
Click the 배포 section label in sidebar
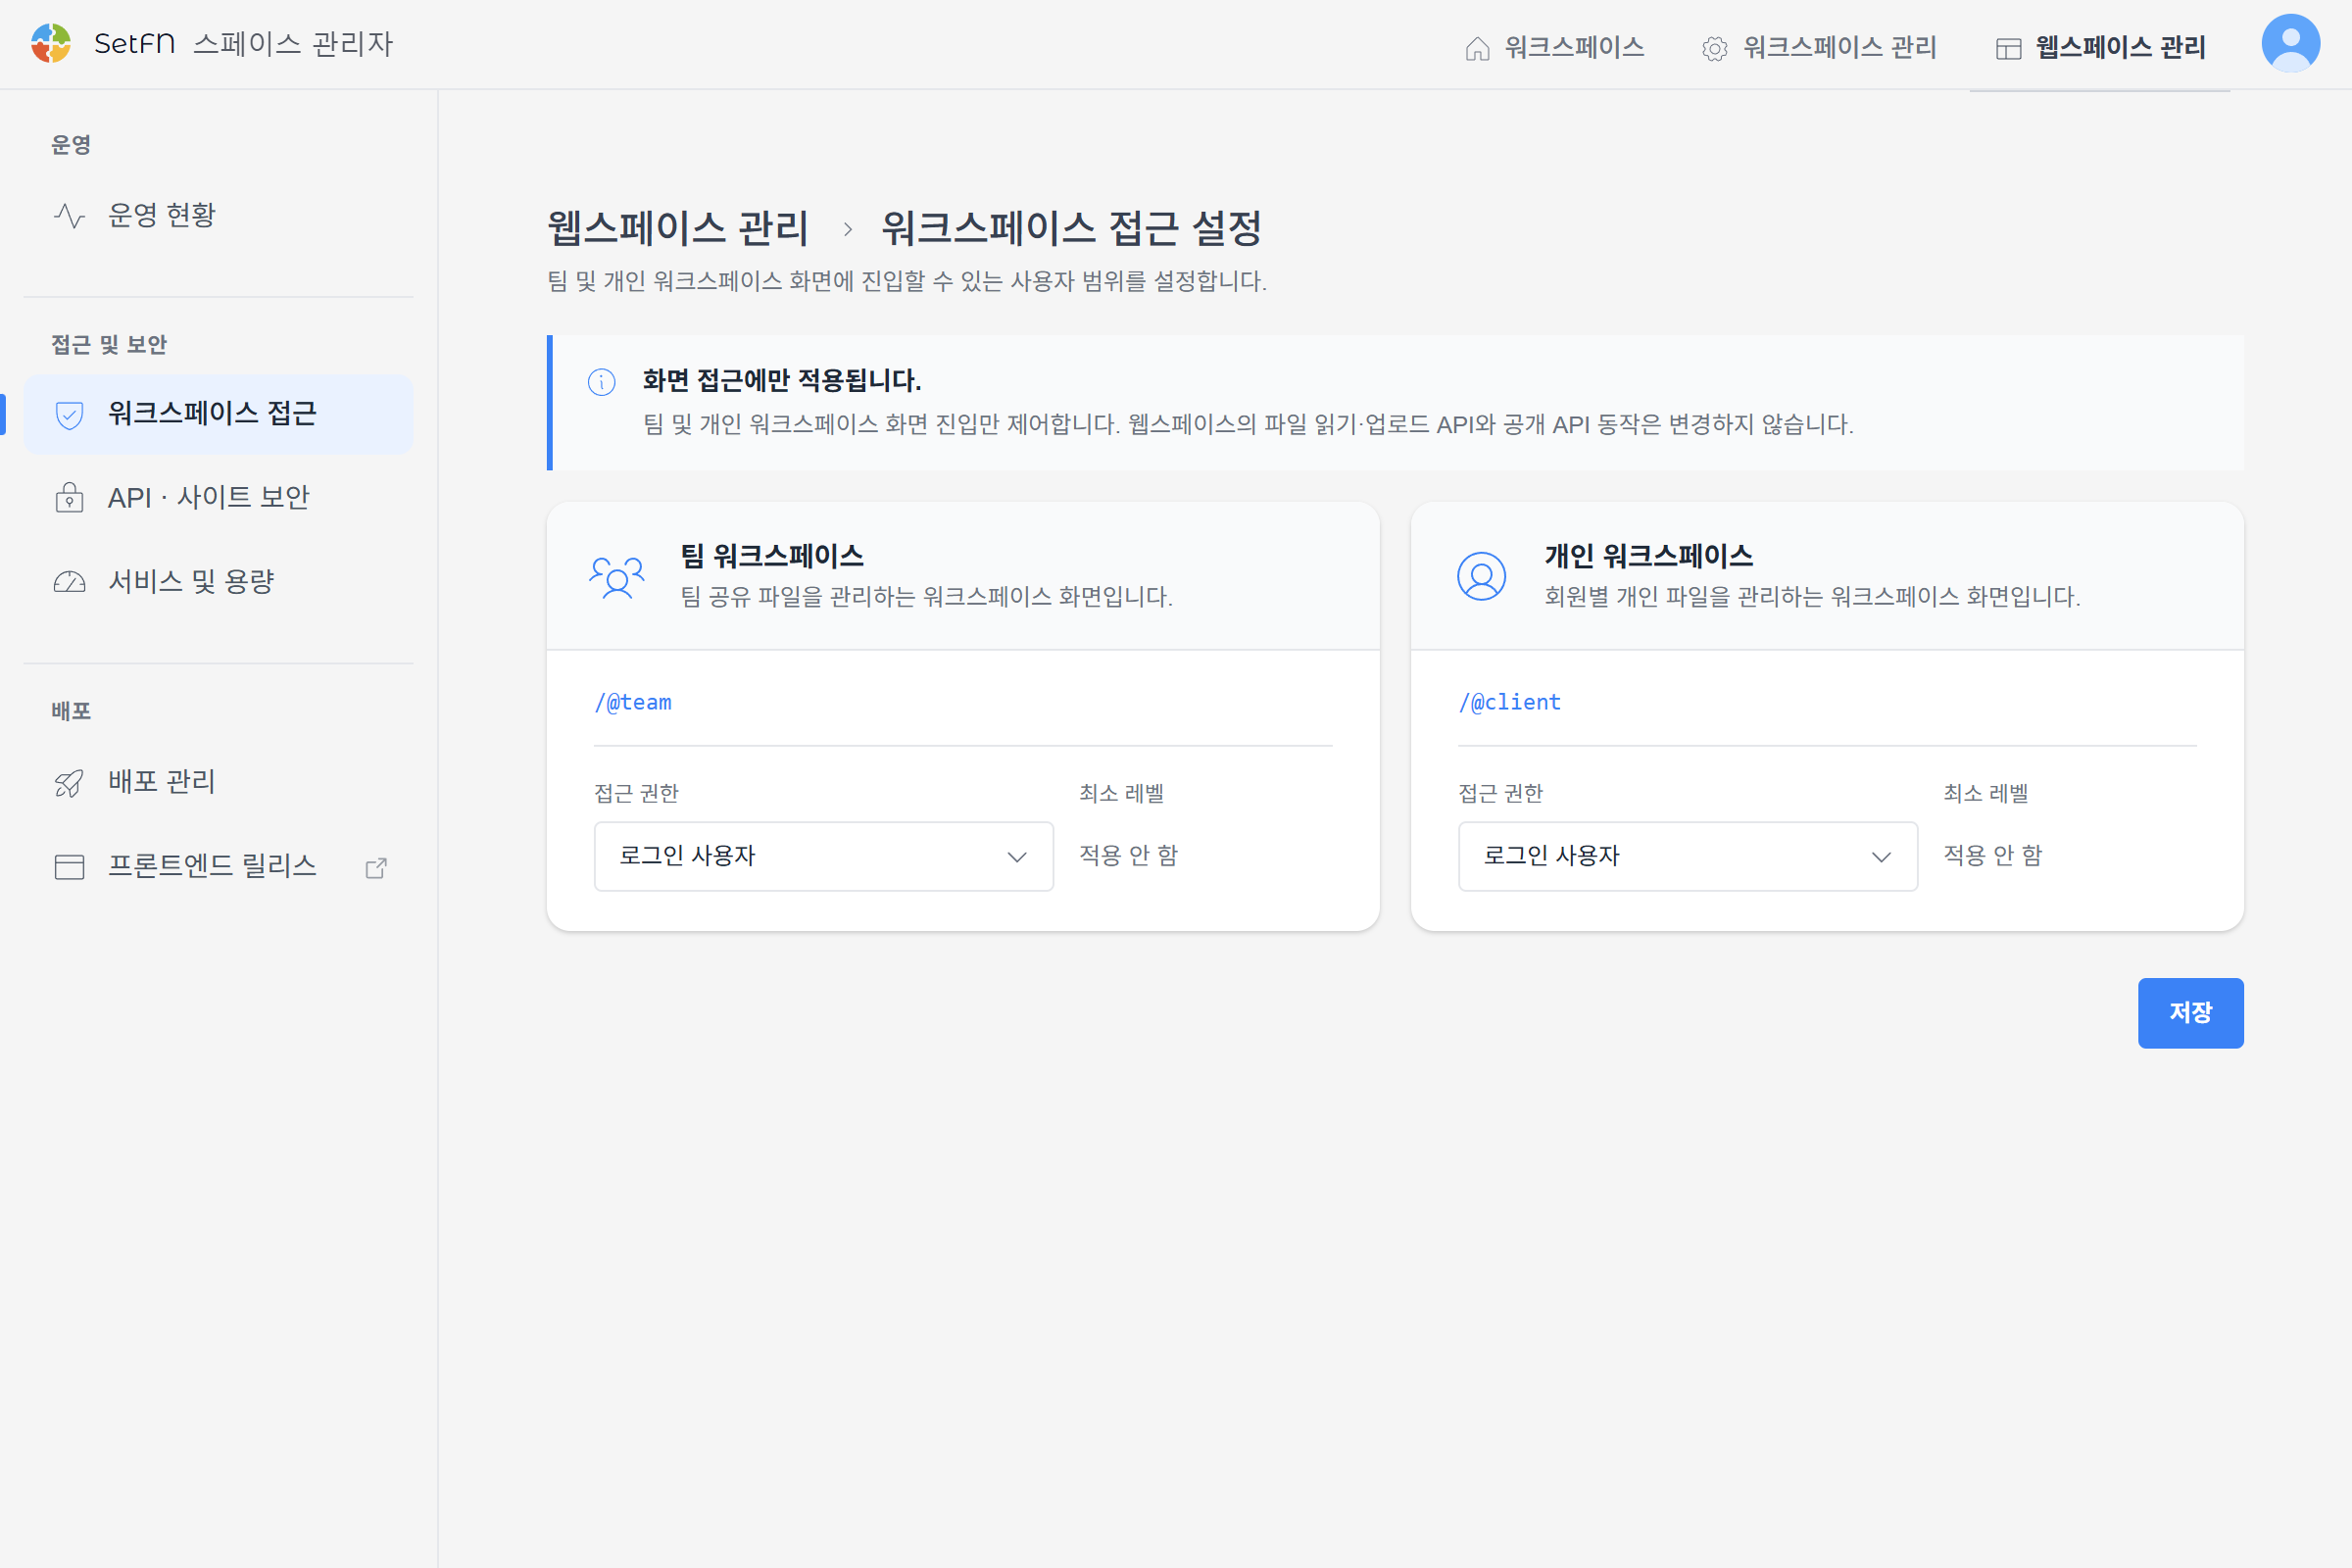pos(71,712)
